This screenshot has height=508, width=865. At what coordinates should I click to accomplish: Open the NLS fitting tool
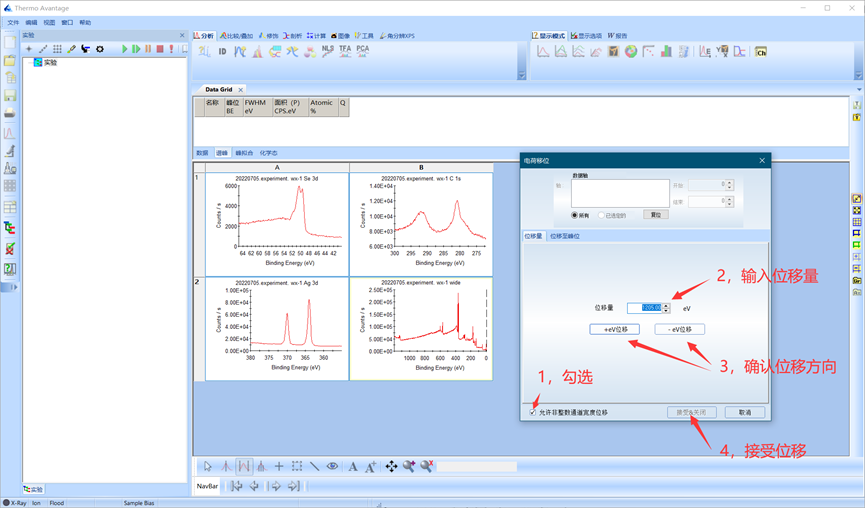click(x=328, y=50)
